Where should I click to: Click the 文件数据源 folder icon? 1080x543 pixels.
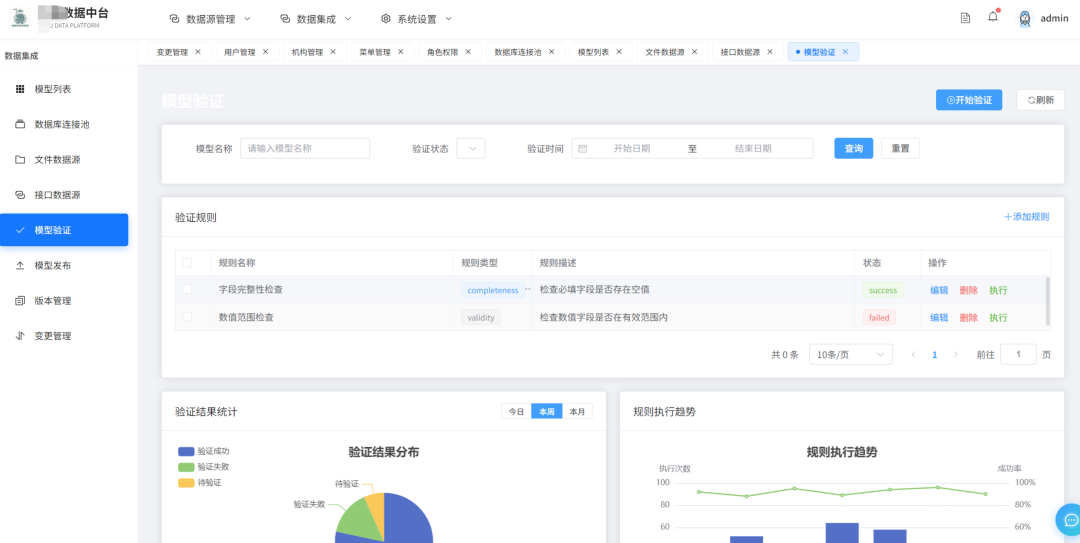click(20, 160)
